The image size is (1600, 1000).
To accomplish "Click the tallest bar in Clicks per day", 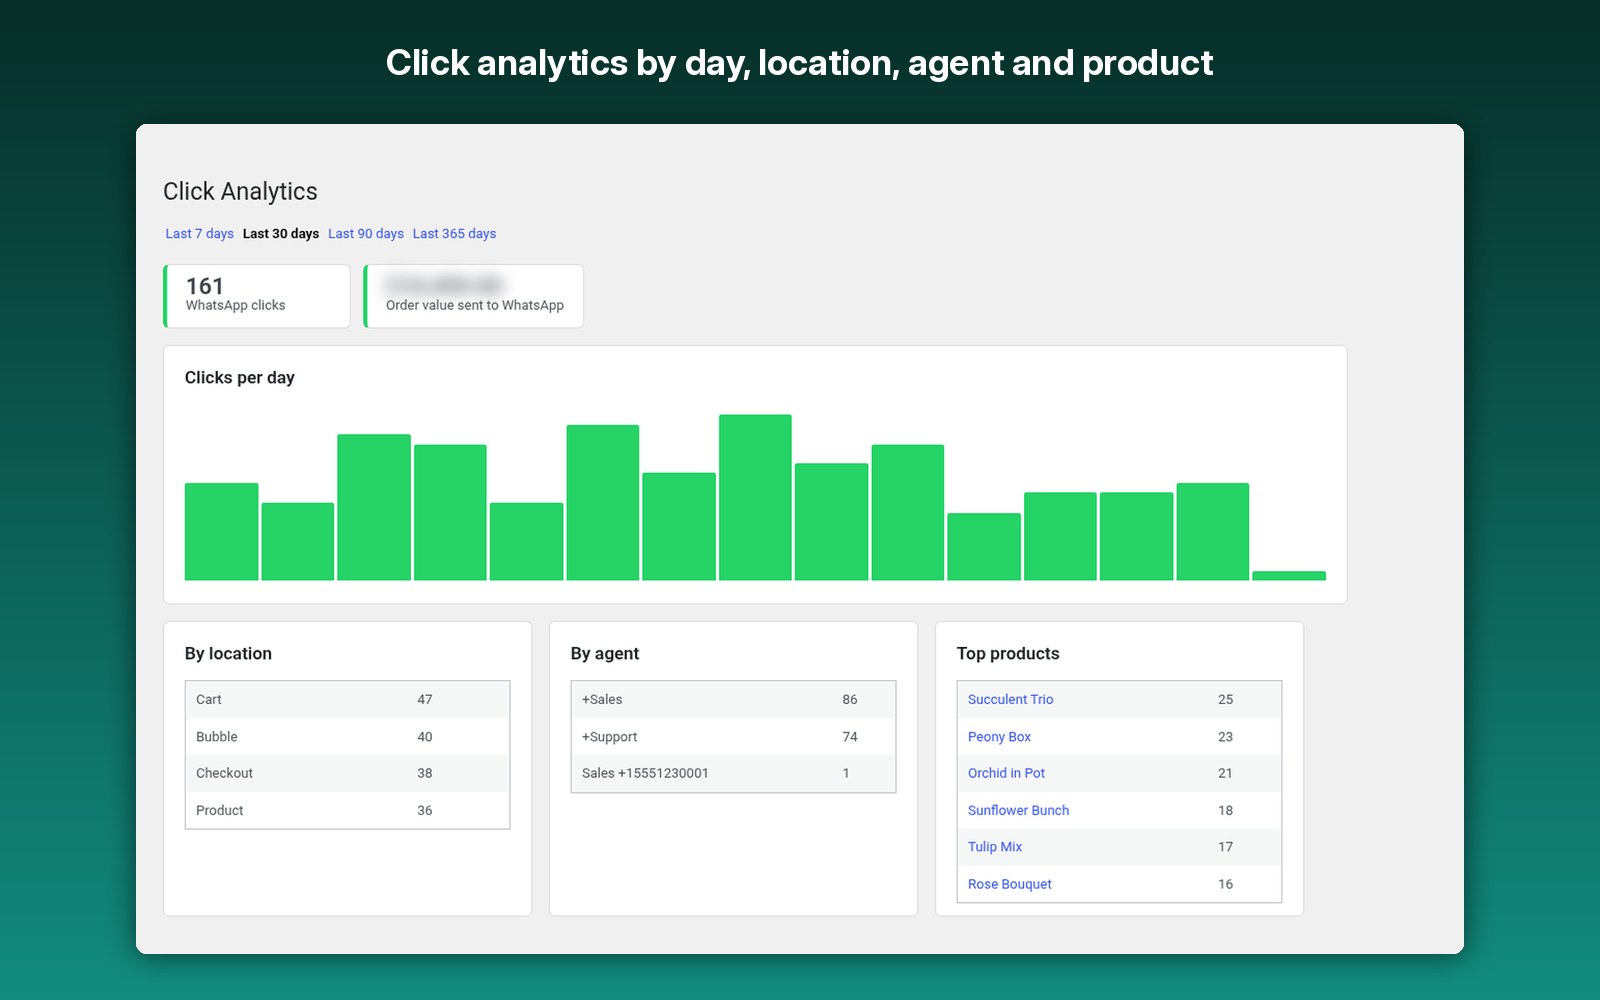I will [755, 497].
